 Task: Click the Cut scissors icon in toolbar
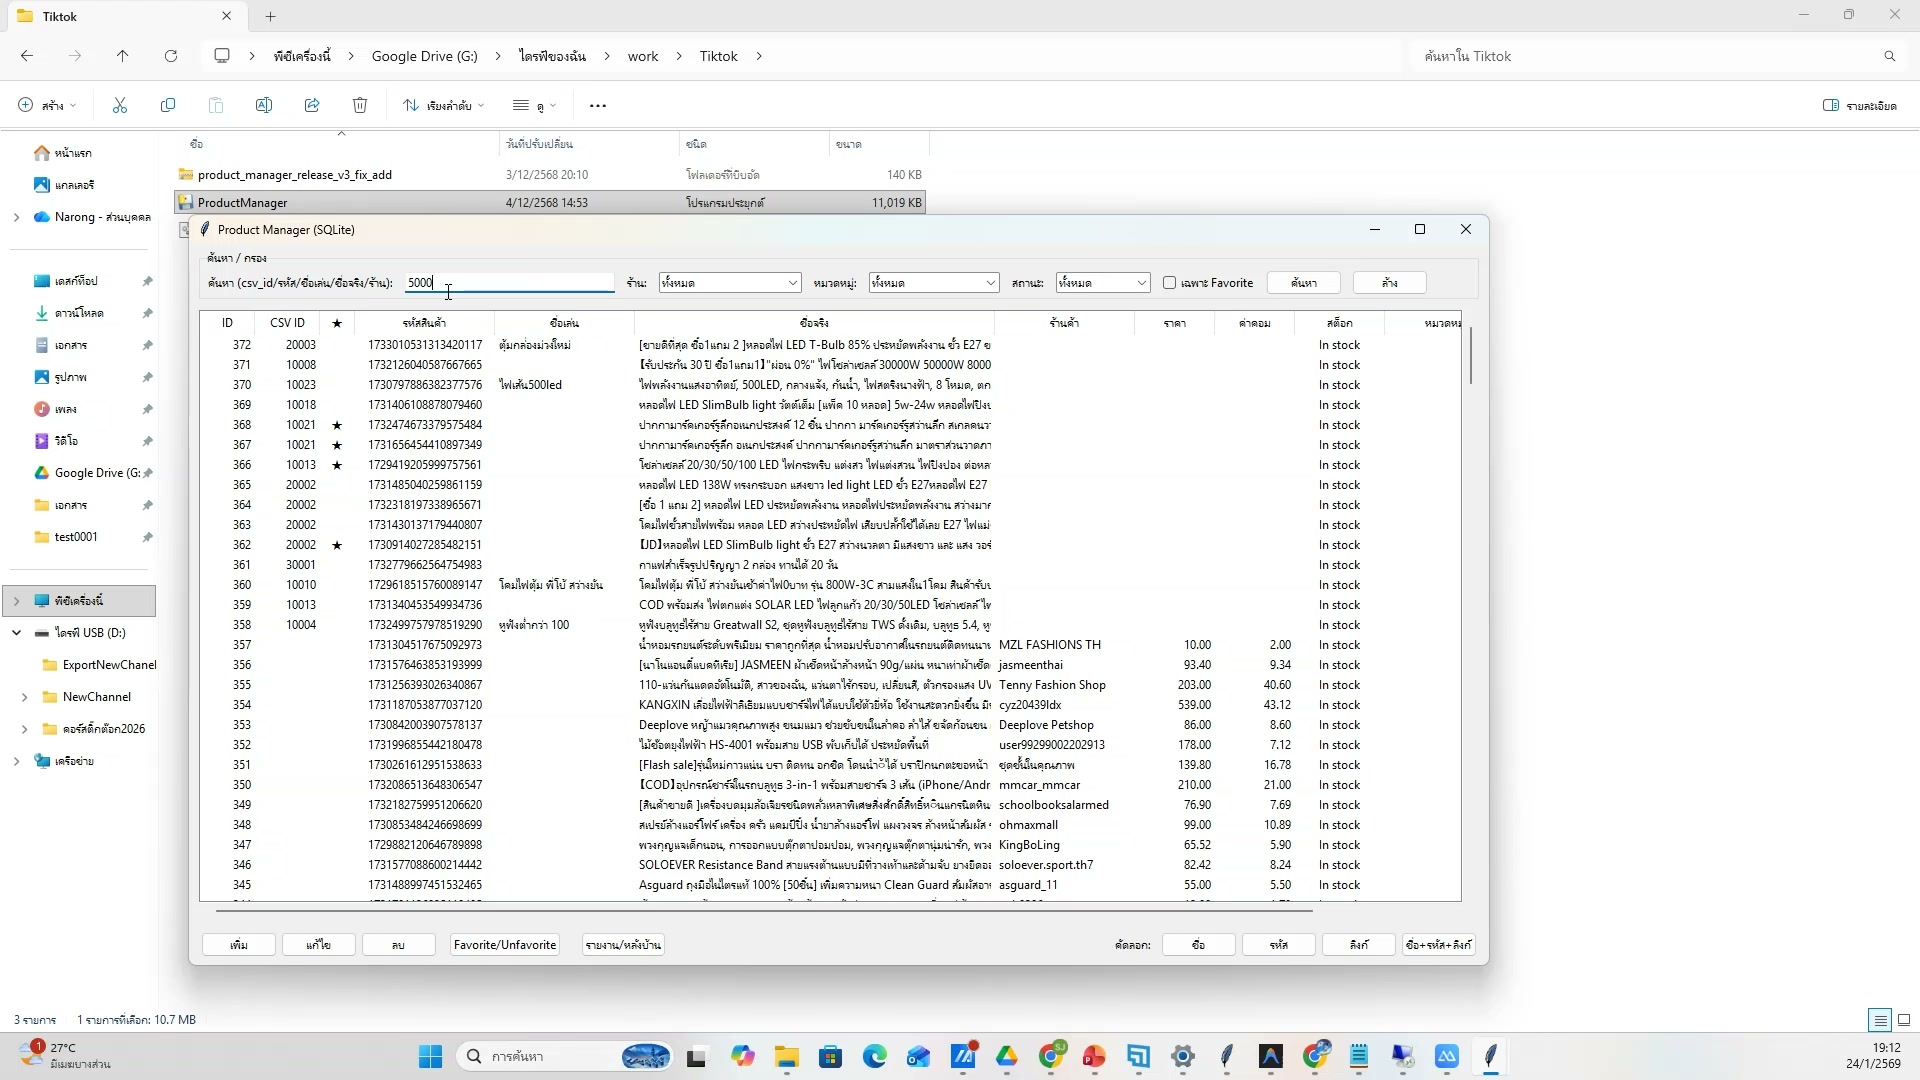120,105
